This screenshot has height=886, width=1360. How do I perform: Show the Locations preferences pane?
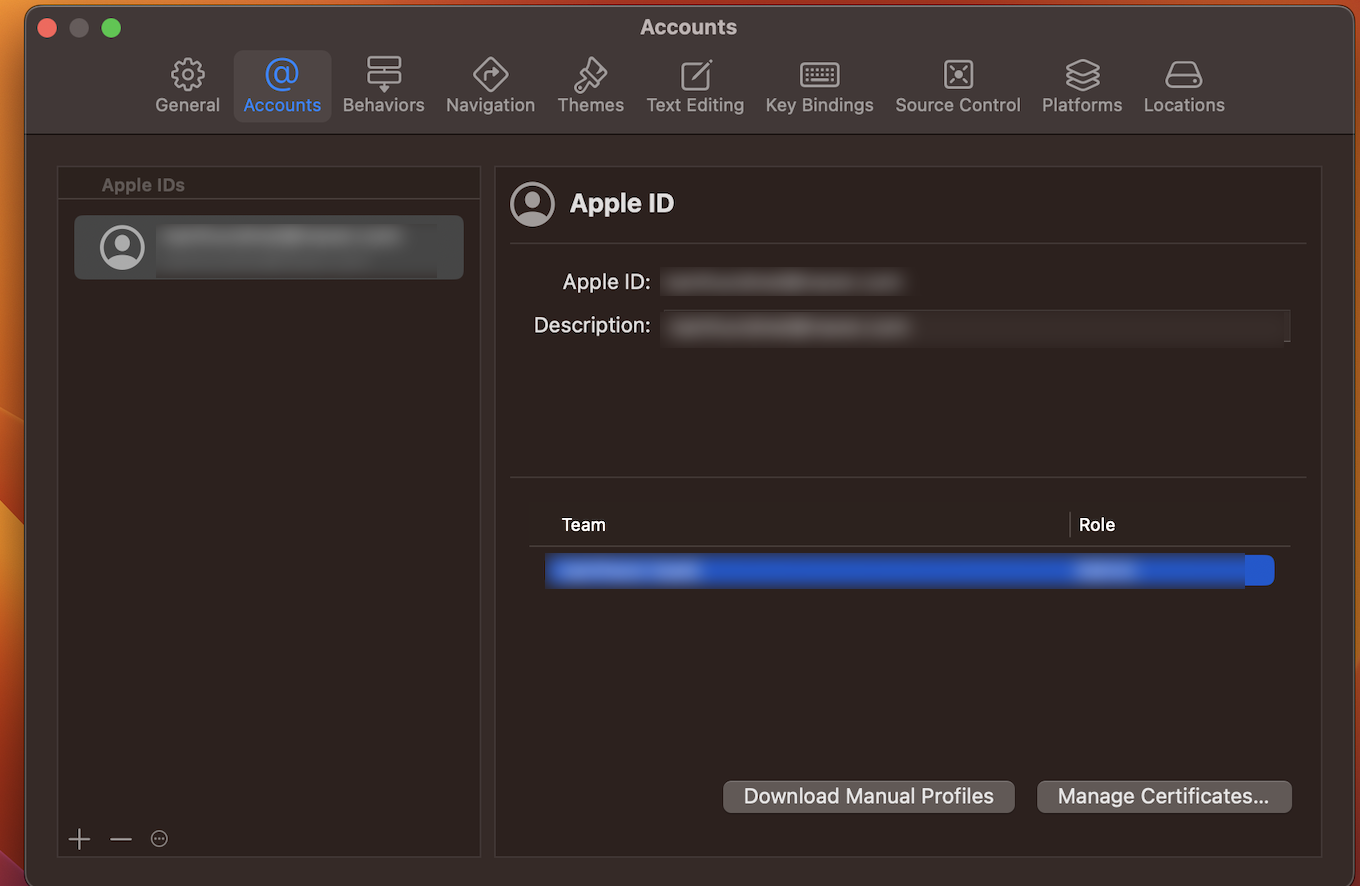pos(1184,86)
